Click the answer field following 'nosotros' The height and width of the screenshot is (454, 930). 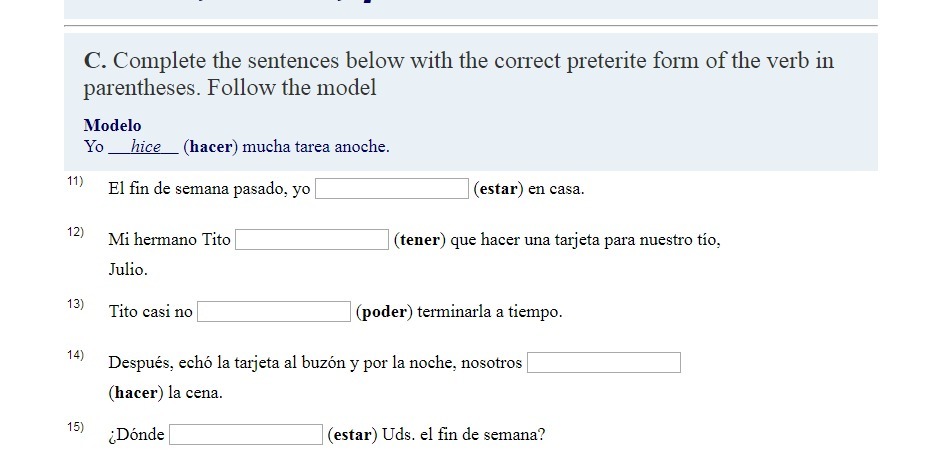pos(604,363)
